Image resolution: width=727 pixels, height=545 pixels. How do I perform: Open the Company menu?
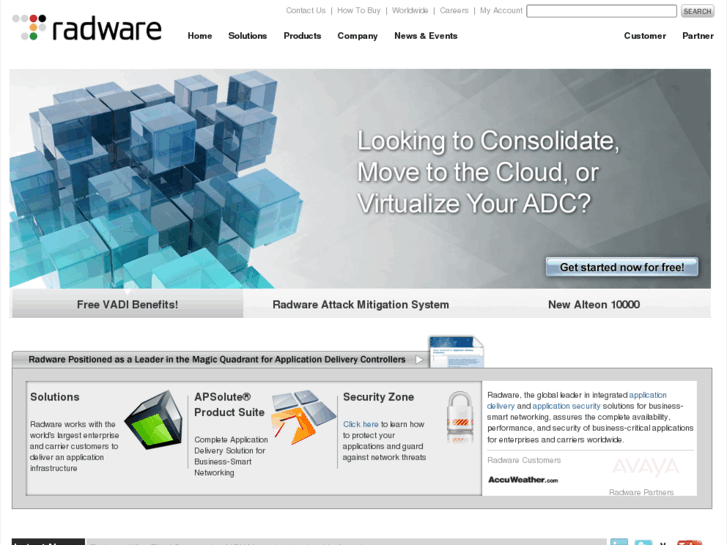pyautogui.click(x=357, y=36)
